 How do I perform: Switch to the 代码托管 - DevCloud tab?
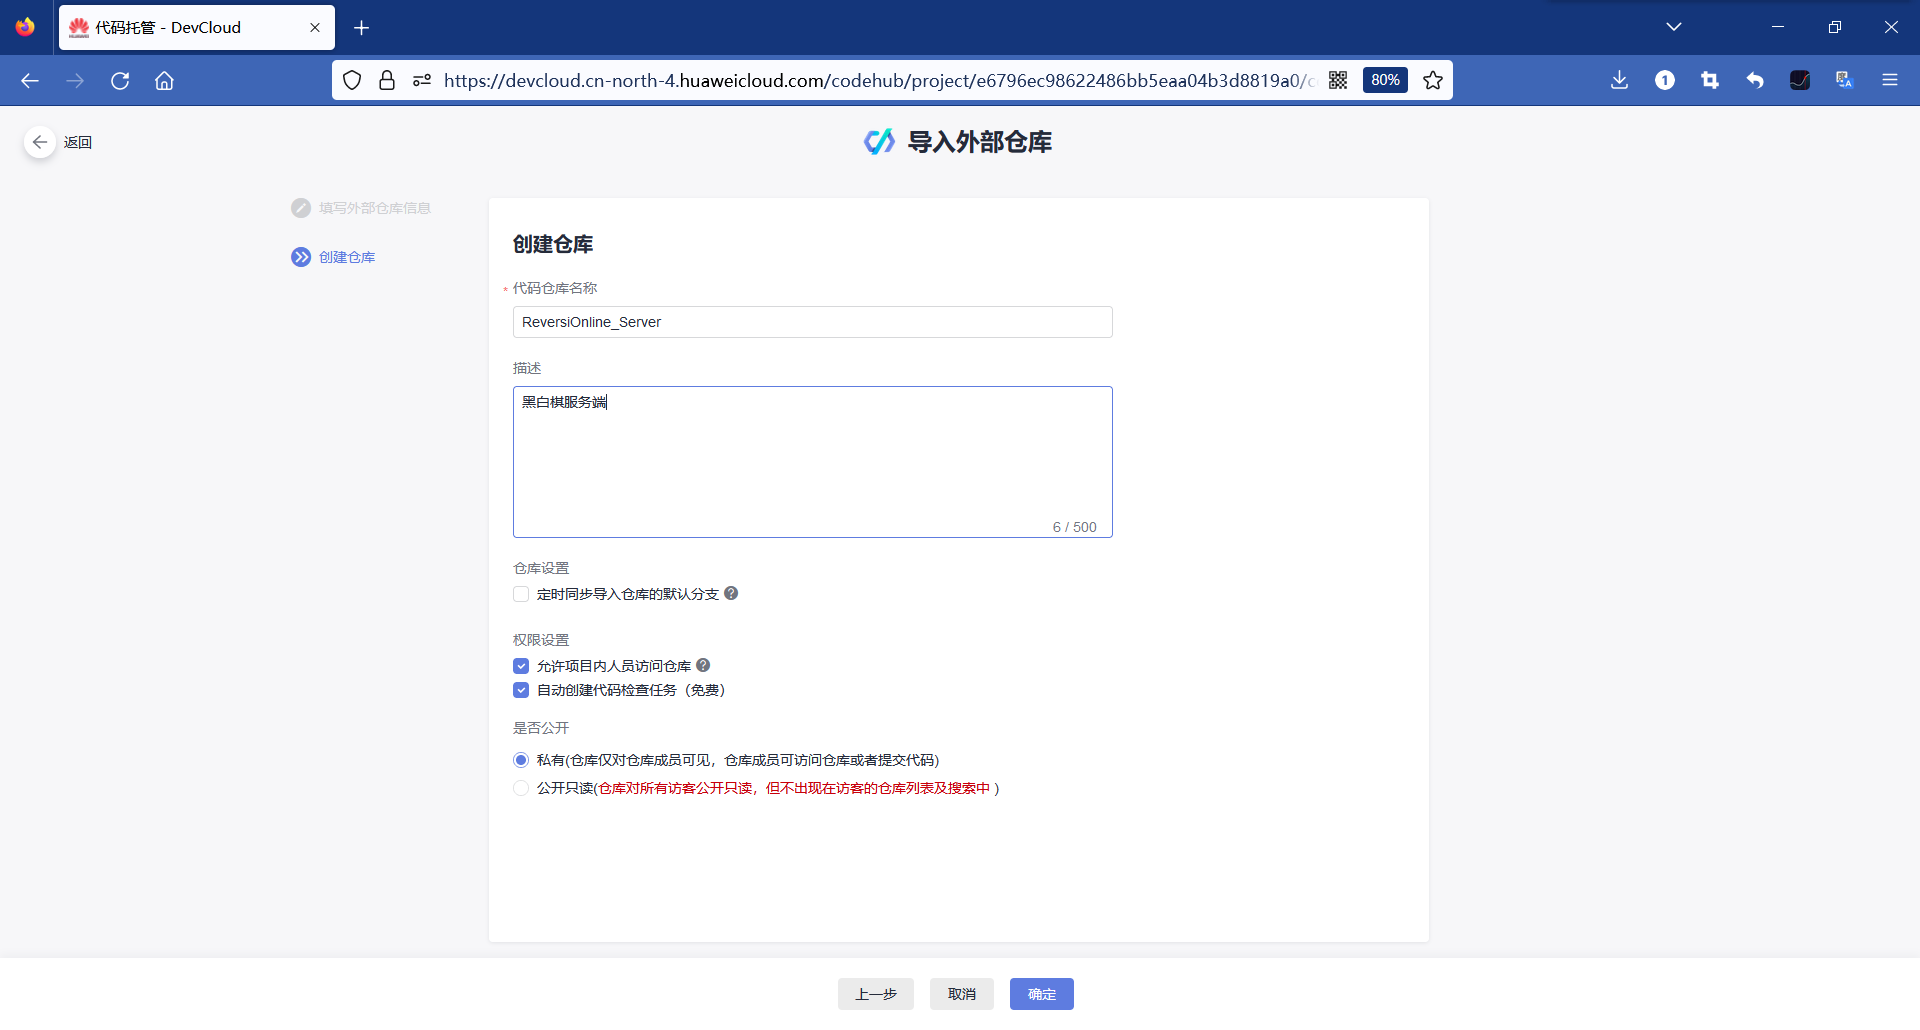[180, 27]
